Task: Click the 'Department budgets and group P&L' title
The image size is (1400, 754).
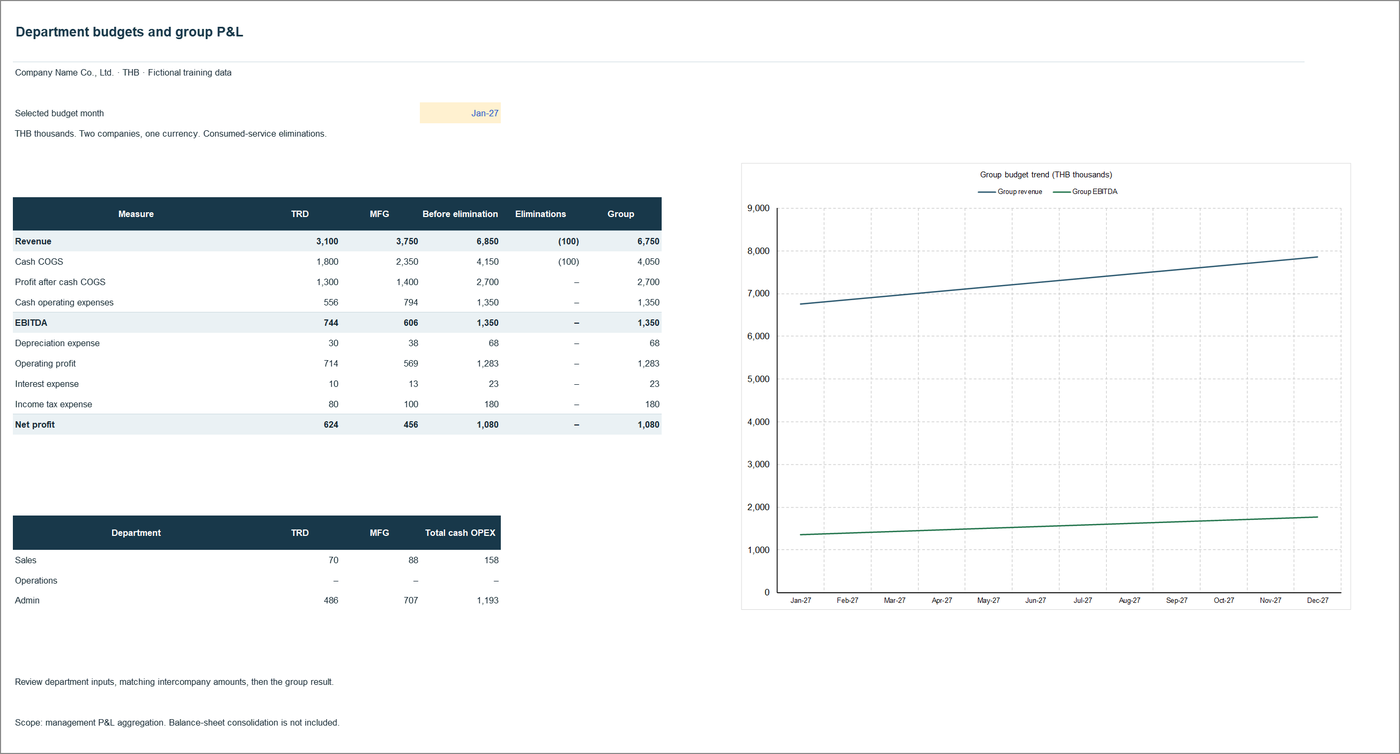Action: click(x=129, y=32)
